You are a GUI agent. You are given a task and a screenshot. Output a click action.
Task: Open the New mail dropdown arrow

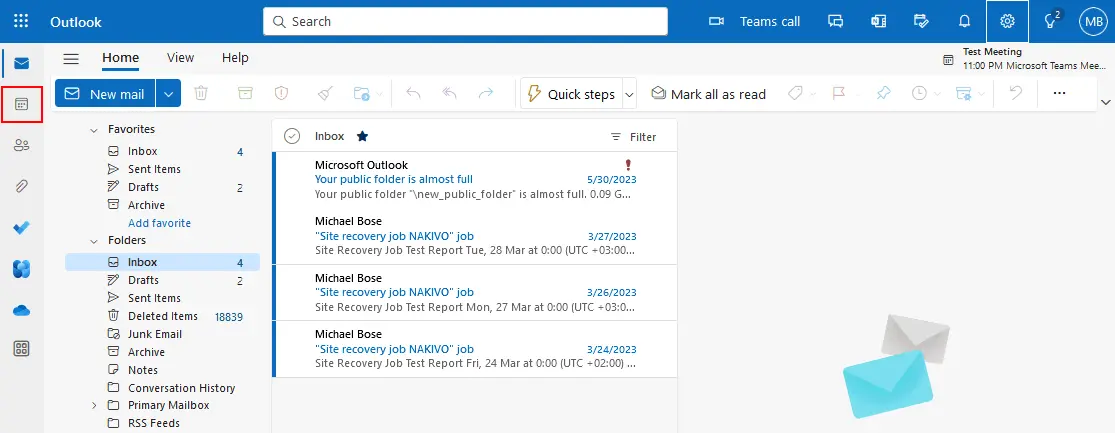point(169,94)
